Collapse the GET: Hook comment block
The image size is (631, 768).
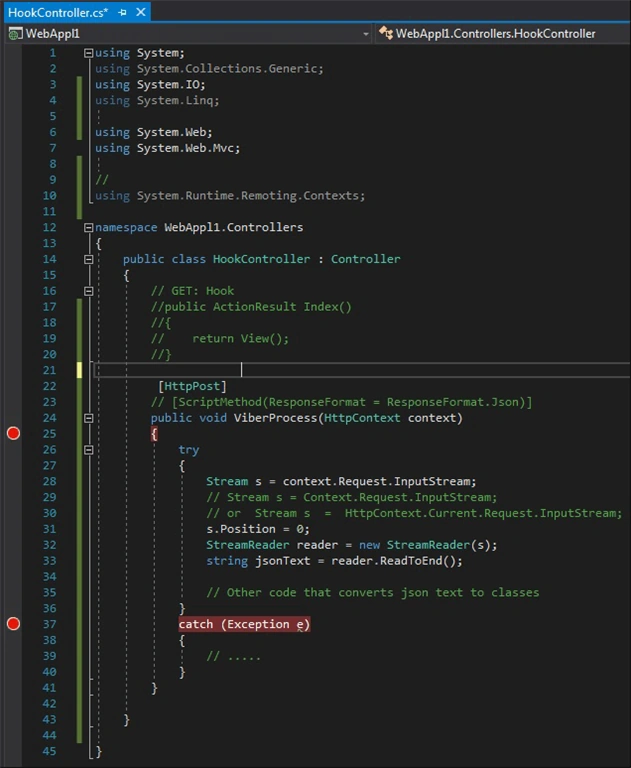tap(89, 291)
